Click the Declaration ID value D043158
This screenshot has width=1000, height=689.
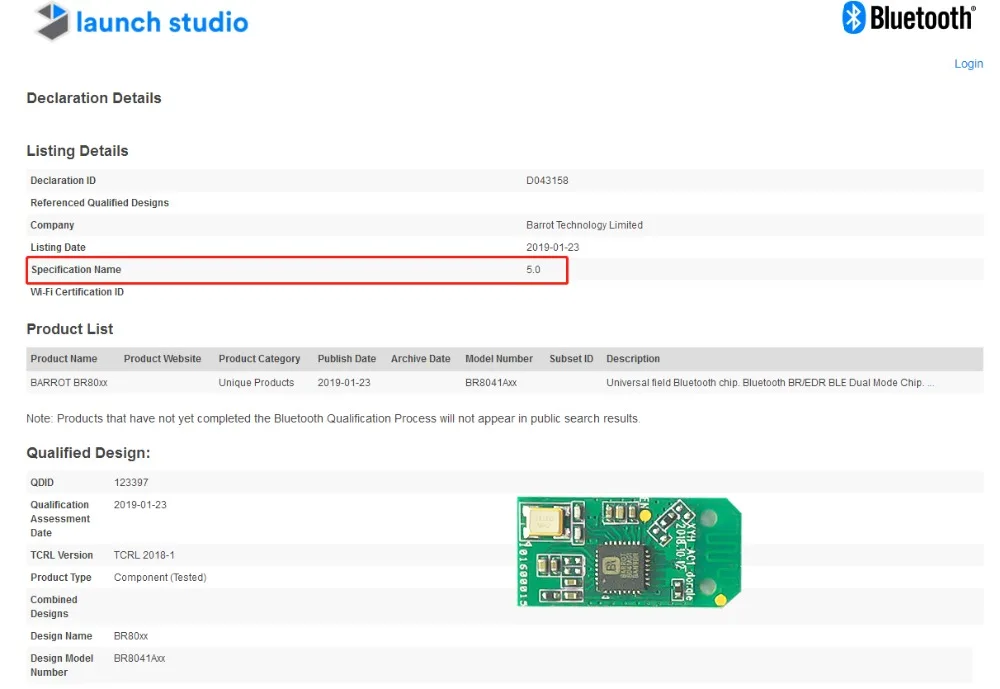click(547, 181)
